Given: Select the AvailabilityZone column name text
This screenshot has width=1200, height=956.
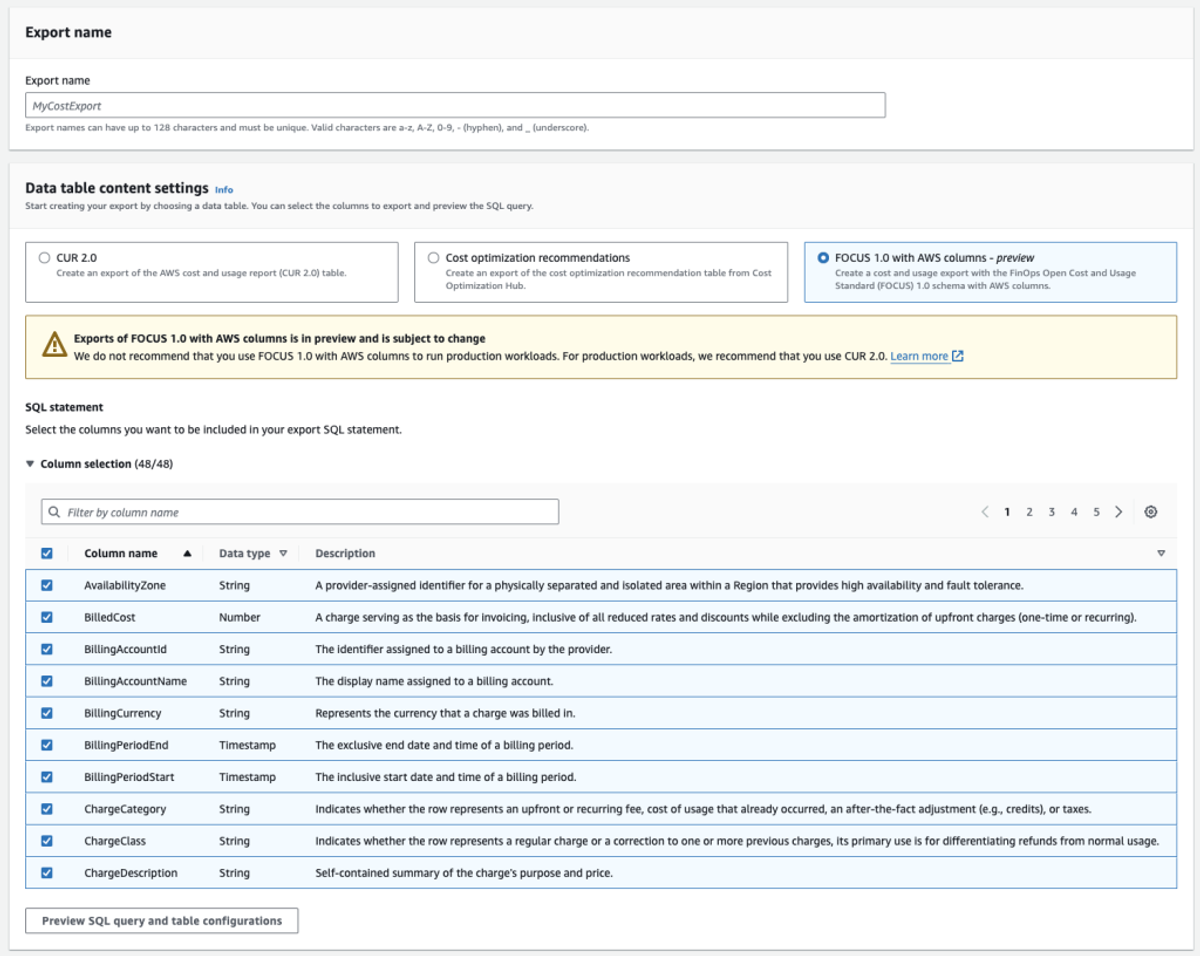Looking at the screenshot, I should click(125, 585).
